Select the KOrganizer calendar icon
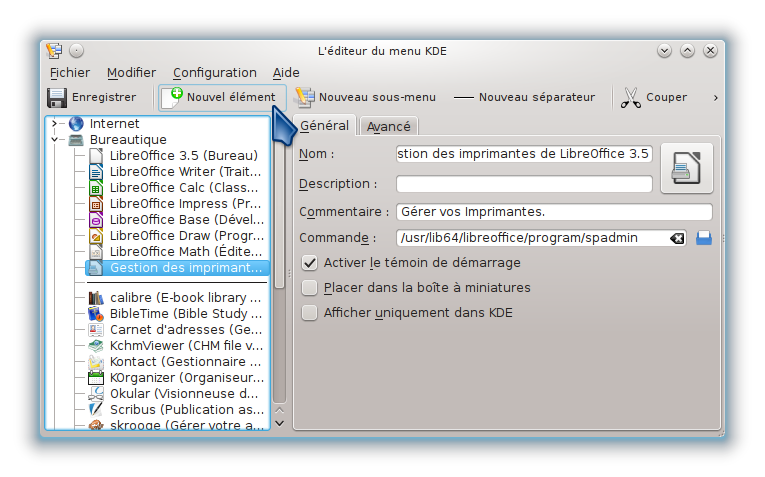This screenshot has width=765, height=477. 96,378
